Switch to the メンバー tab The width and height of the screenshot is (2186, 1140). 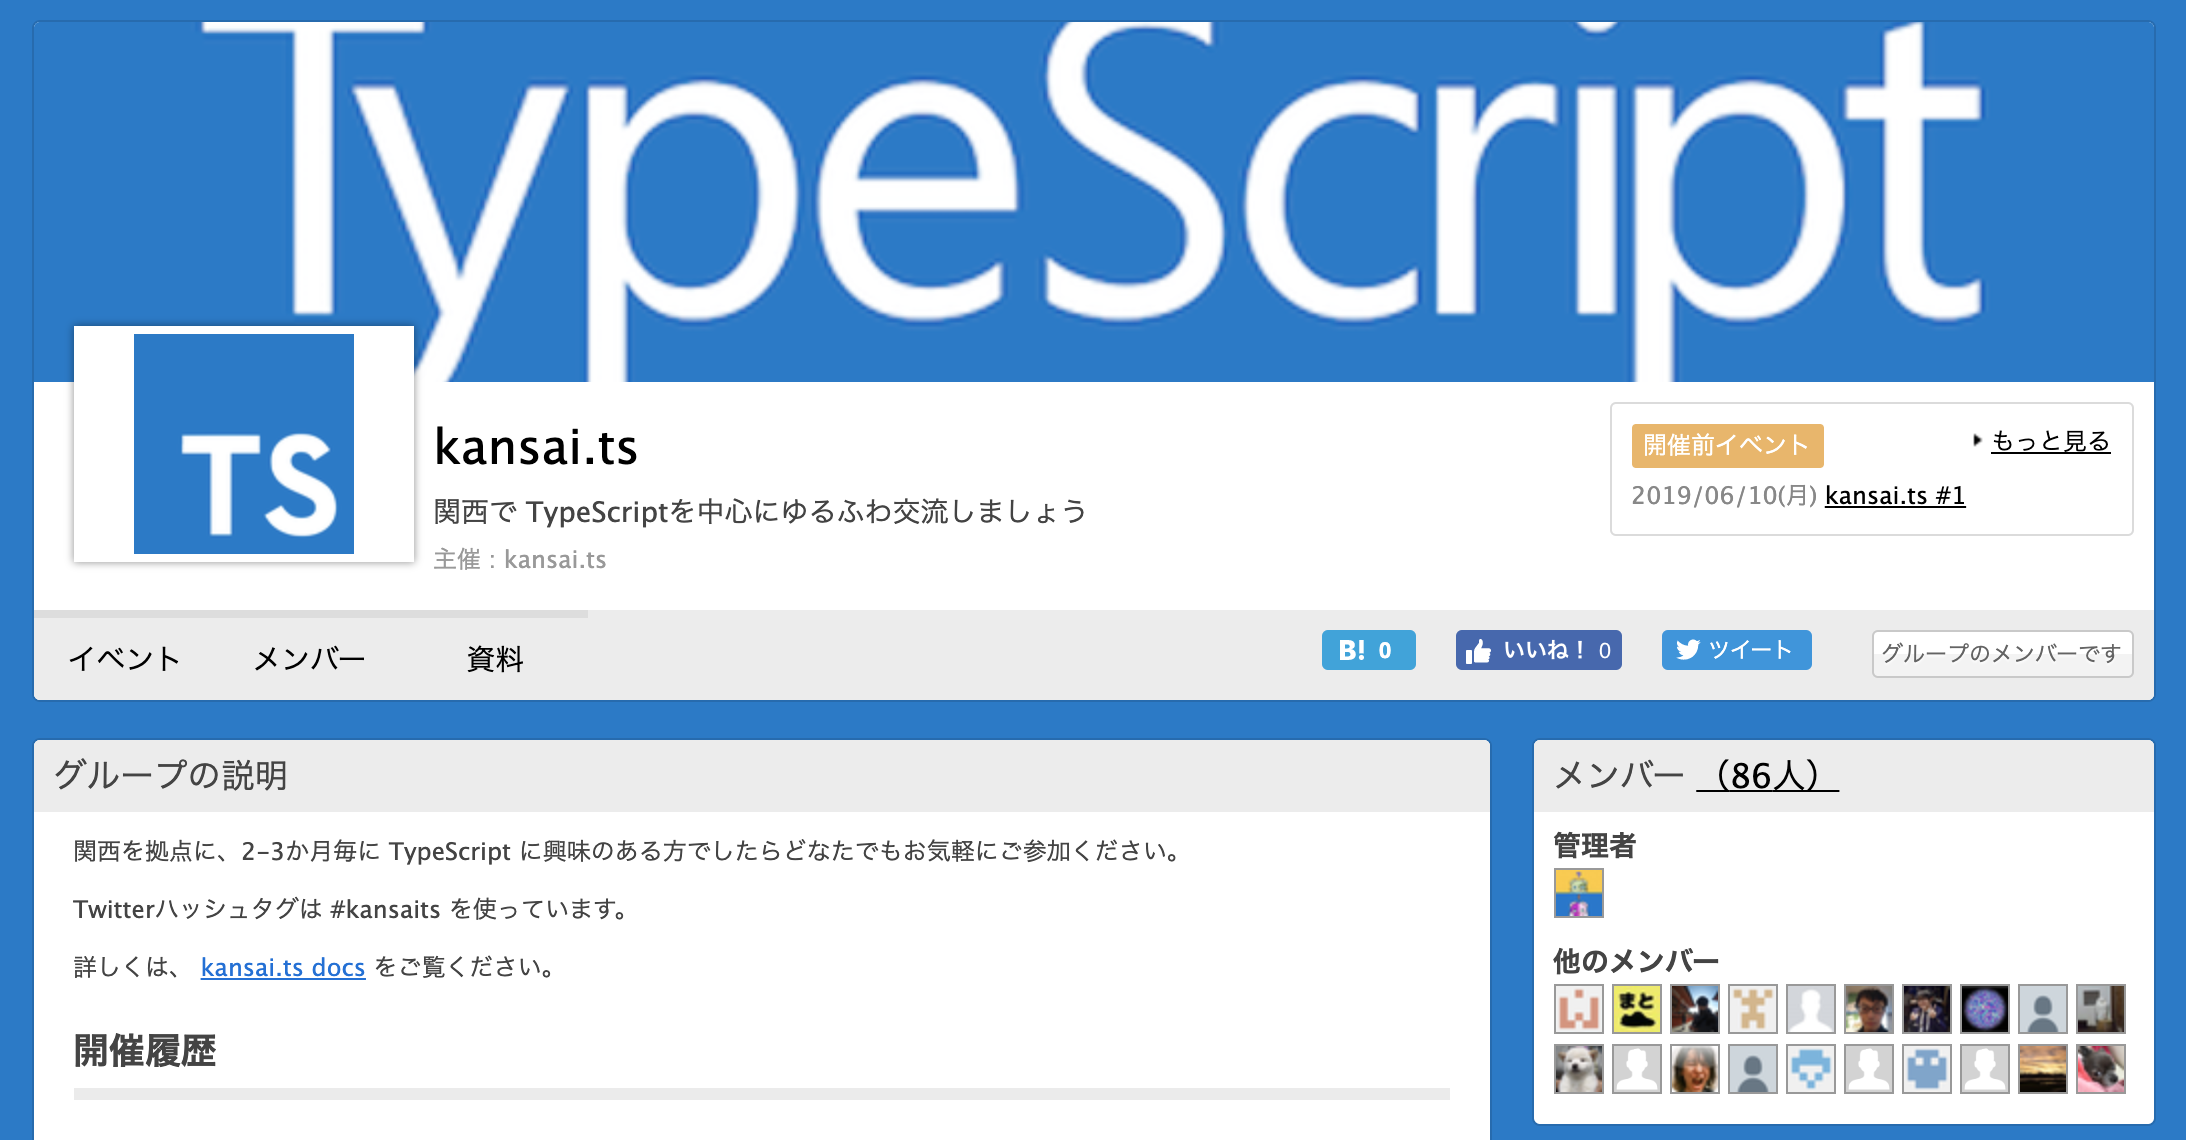[x=309, y=658]
